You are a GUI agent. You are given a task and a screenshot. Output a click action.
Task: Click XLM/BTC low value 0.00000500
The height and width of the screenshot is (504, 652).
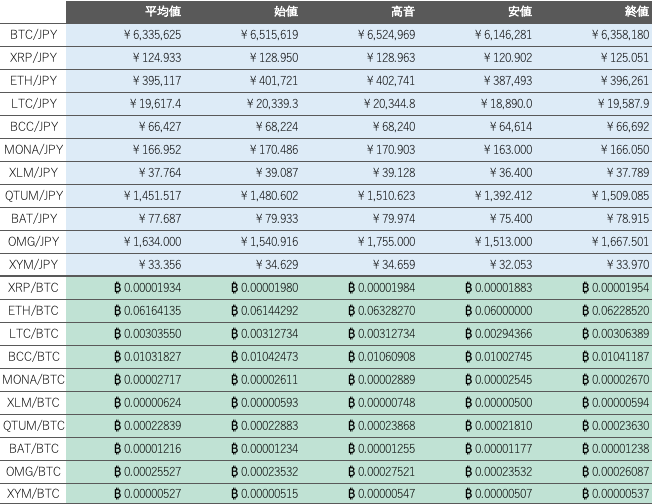tap(499, 403)
